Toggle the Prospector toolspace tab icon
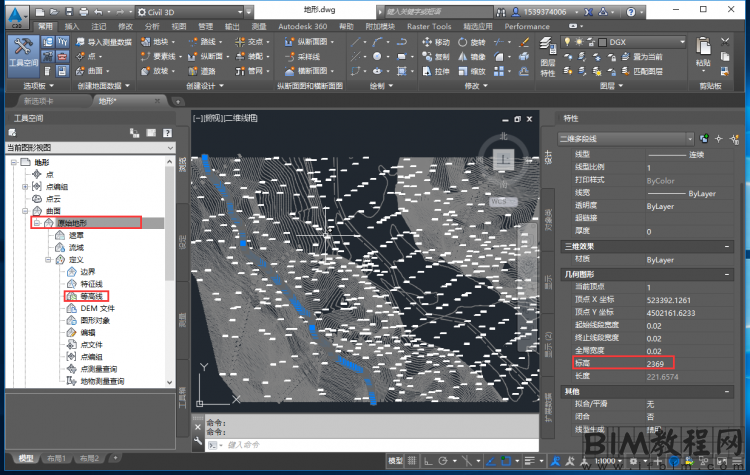750x475 pixels. (x=47, y=42)
